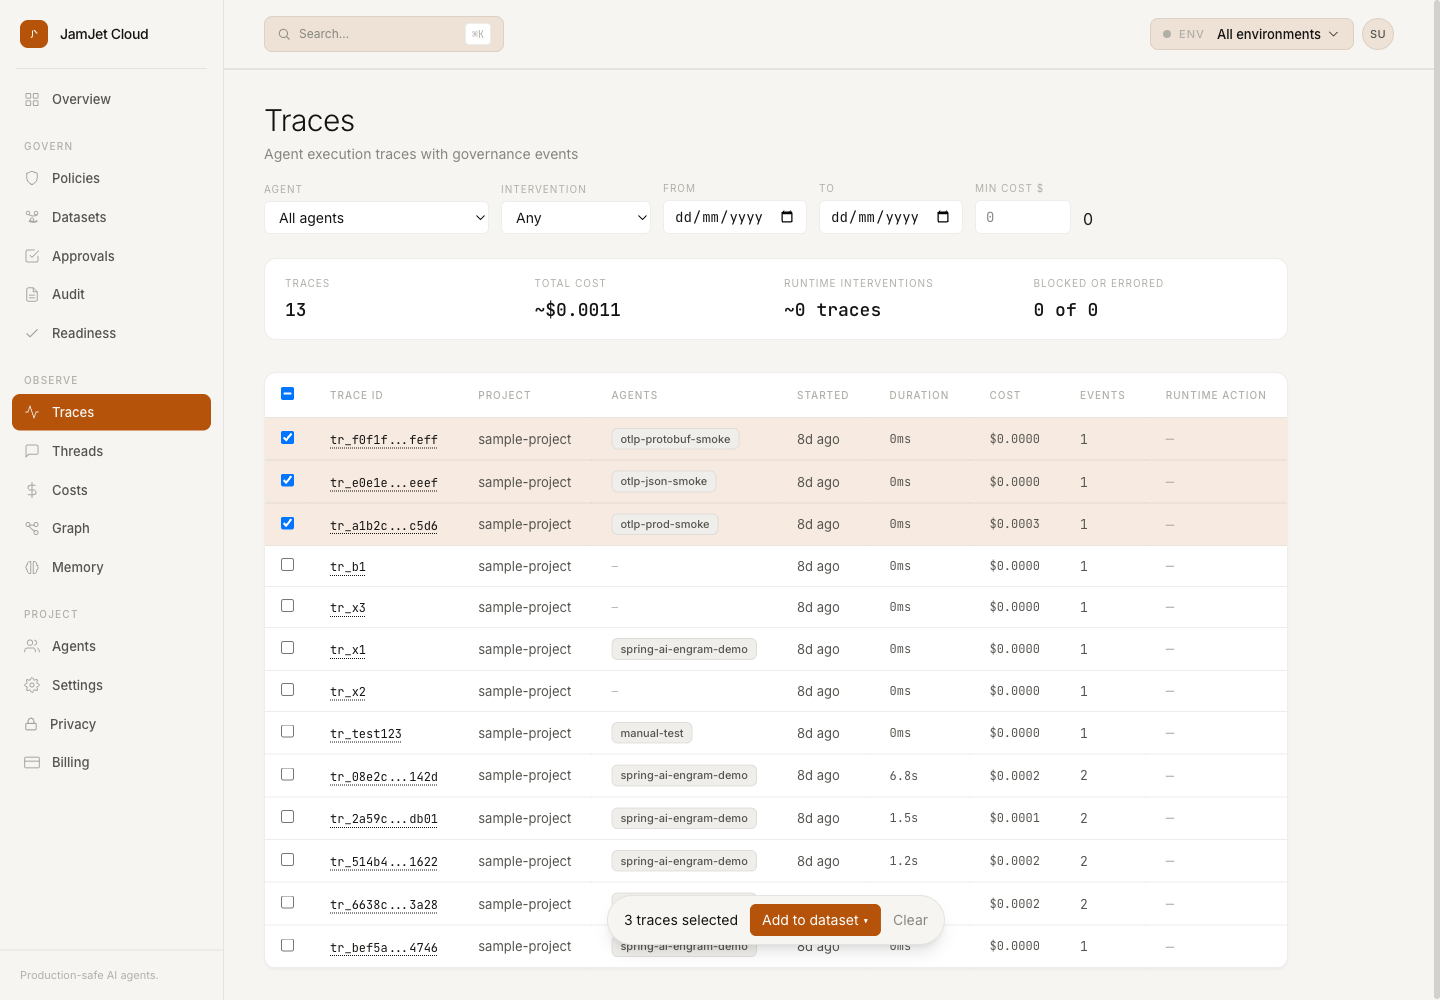Open the Intervention Any dropdown
1440x1000 pixels.
pos(576,218)
